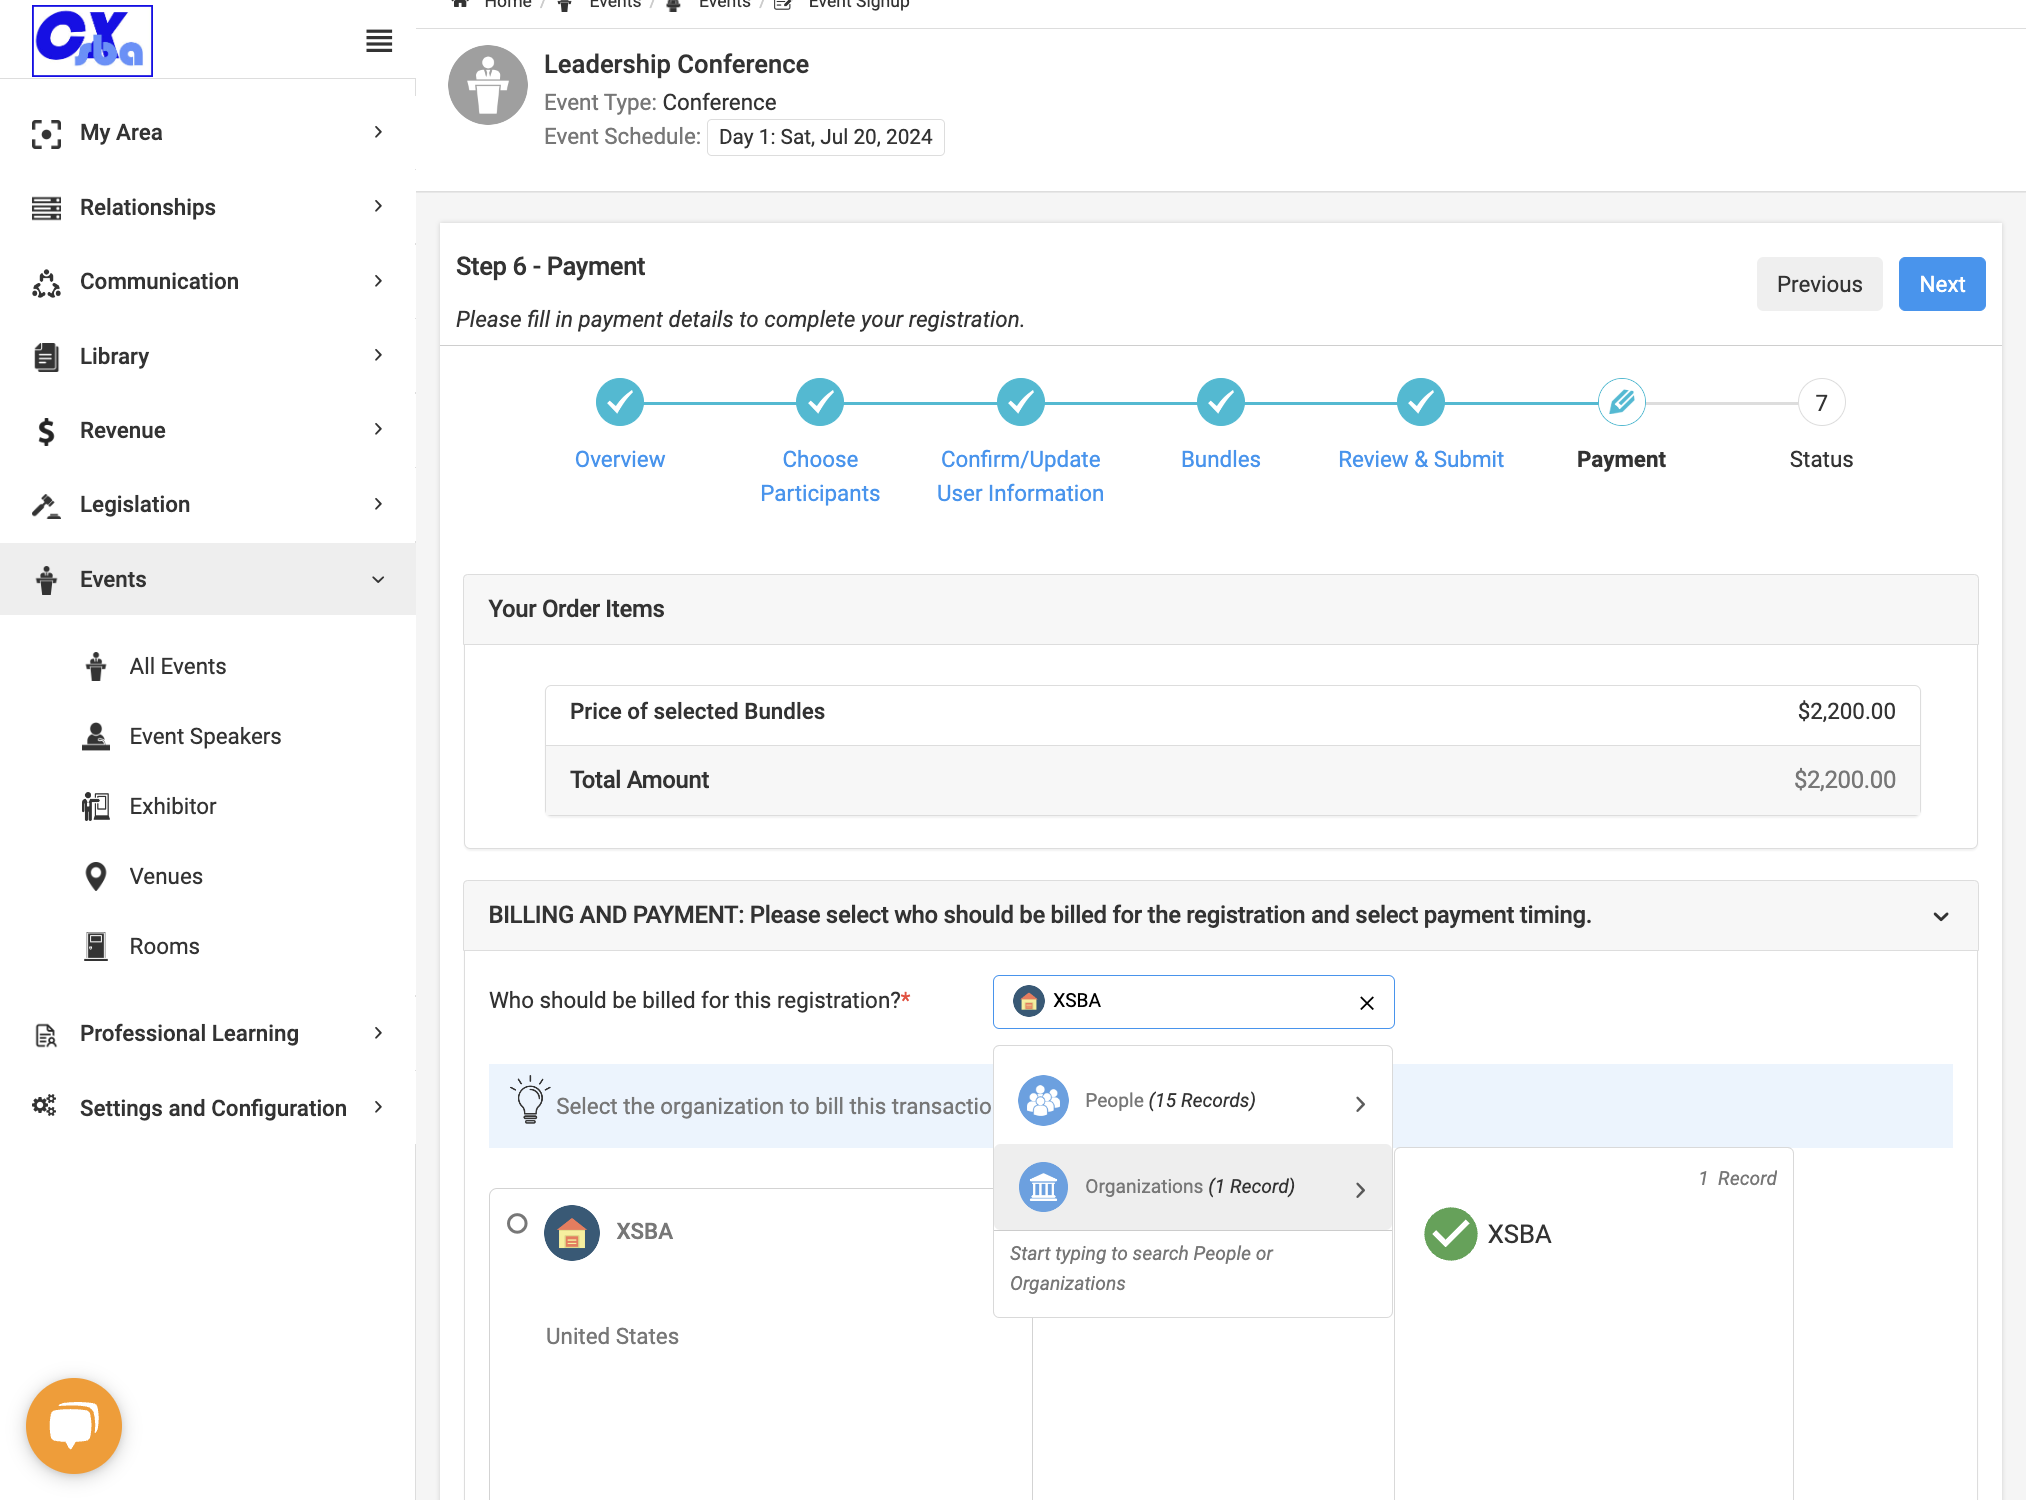
Task: Click the Review & Submit checkmark circle
Action: [1421, 402]
